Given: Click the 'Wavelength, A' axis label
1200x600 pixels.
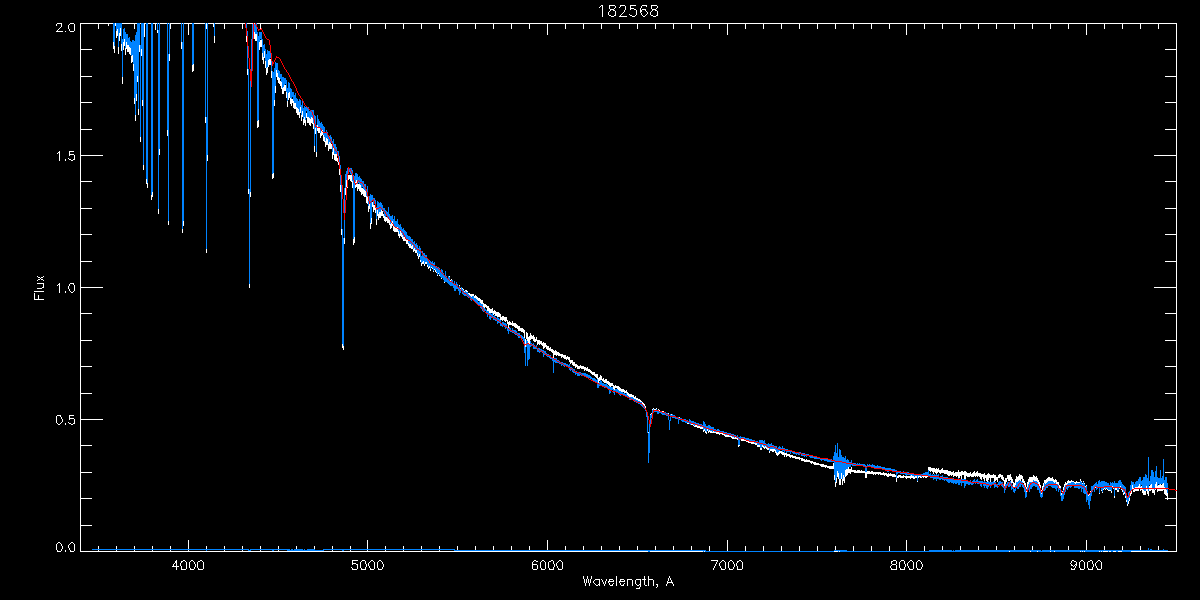Looking at the screenshot, I should [x=628, y=581].
